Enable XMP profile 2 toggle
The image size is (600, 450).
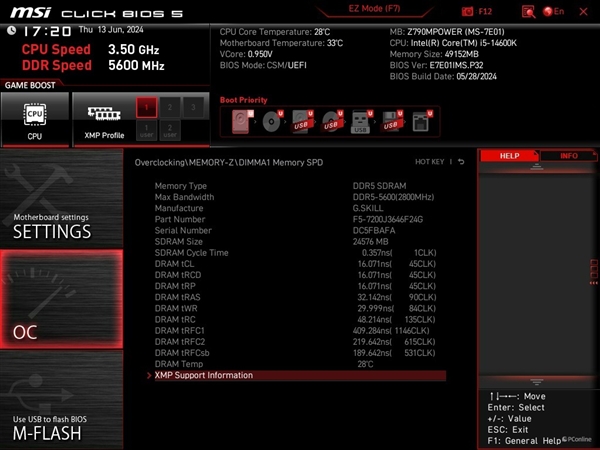[170, 105]
